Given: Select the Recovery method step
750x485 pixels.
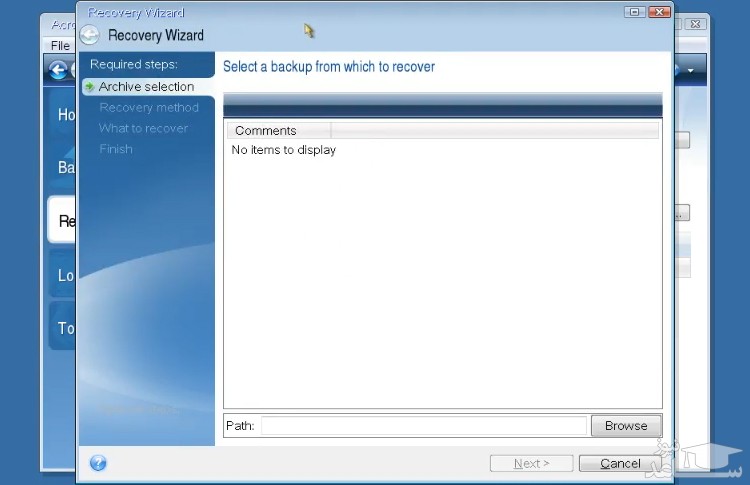Looking at the screenshot, I should pyautogui.click(x=148, y=108).
